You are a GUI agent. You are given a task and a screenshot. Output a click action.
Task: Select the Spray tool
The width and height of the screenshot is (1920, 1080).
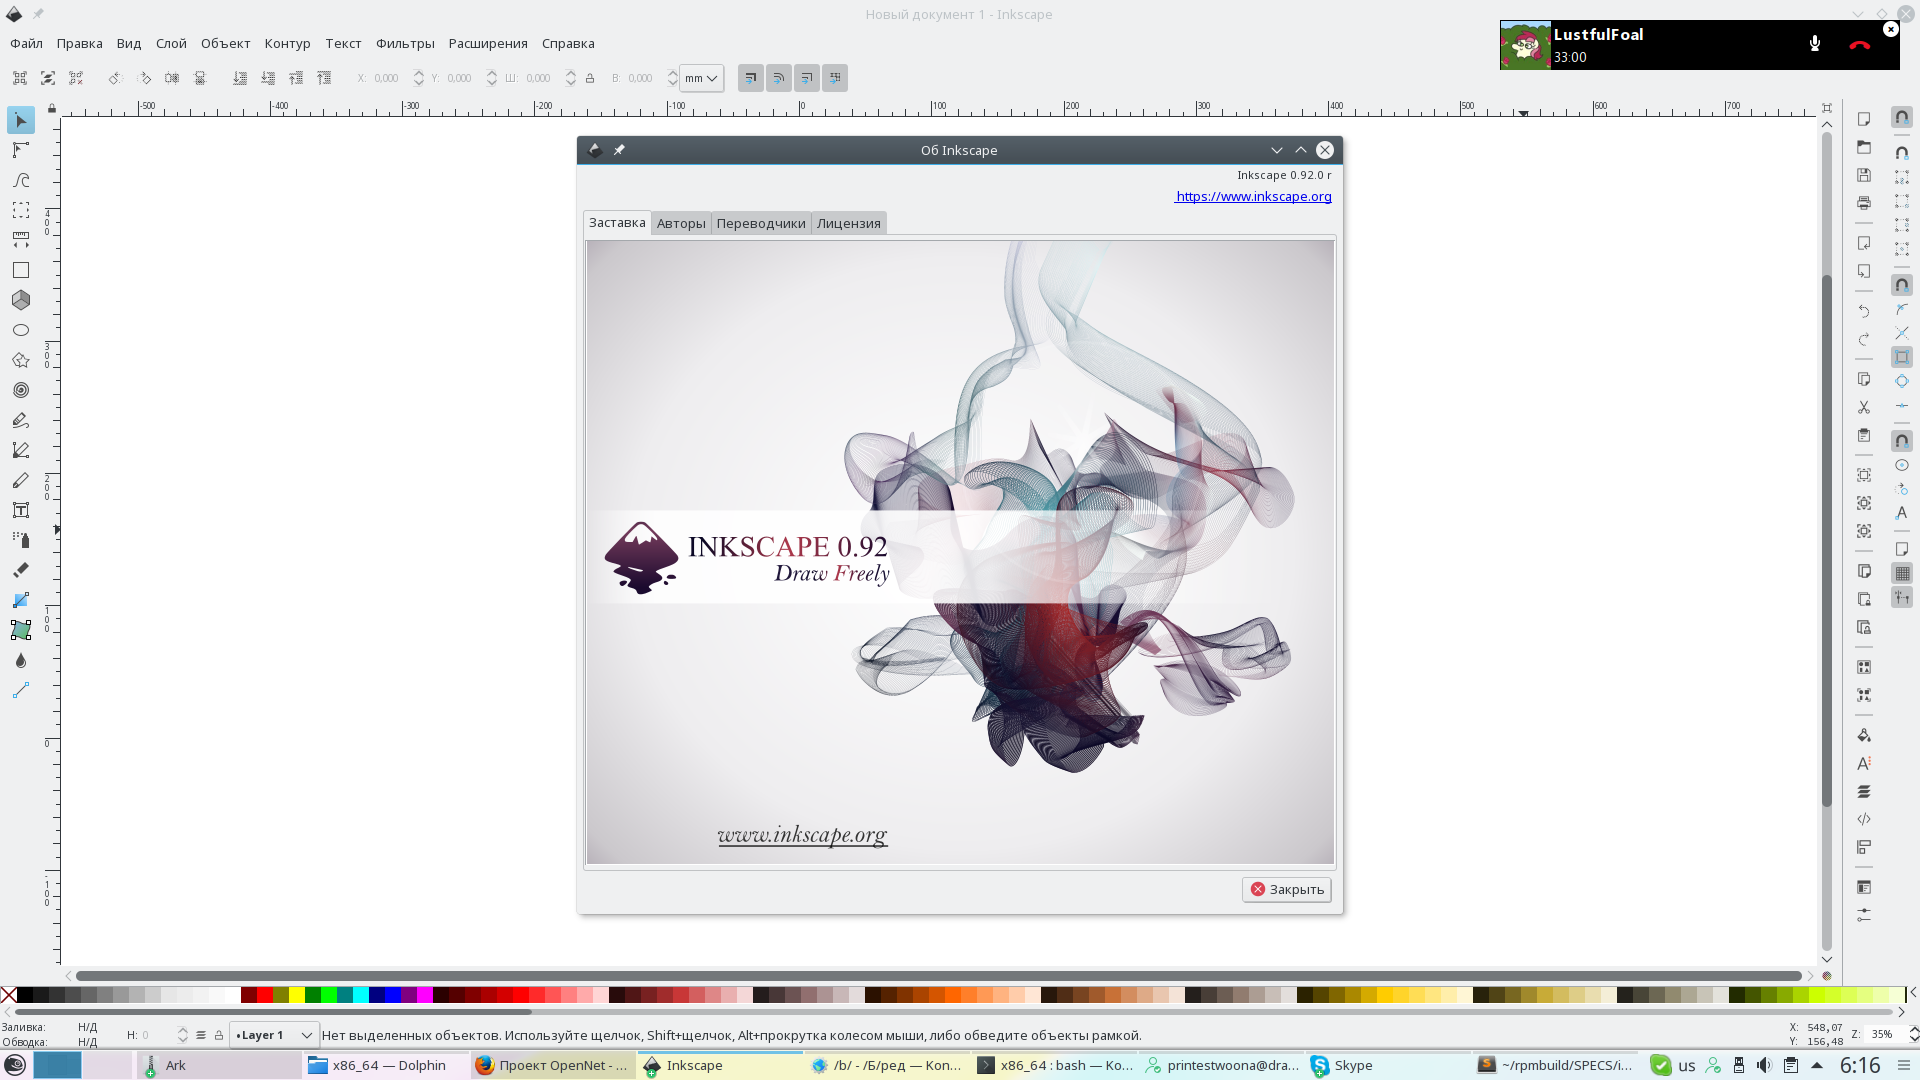pyautogui.click(x=21, y=540)
